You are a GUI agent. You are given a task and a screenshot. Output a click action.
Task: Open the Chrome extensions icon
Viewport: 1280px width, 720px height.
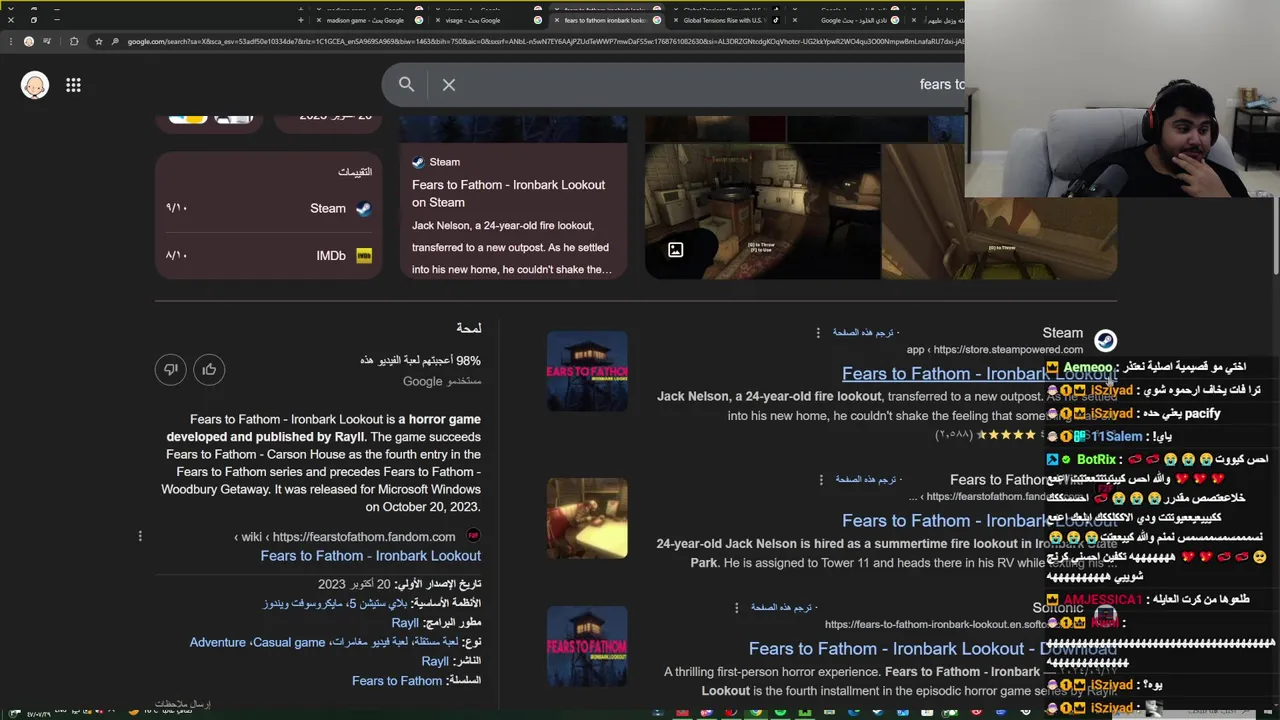point(74,41)
